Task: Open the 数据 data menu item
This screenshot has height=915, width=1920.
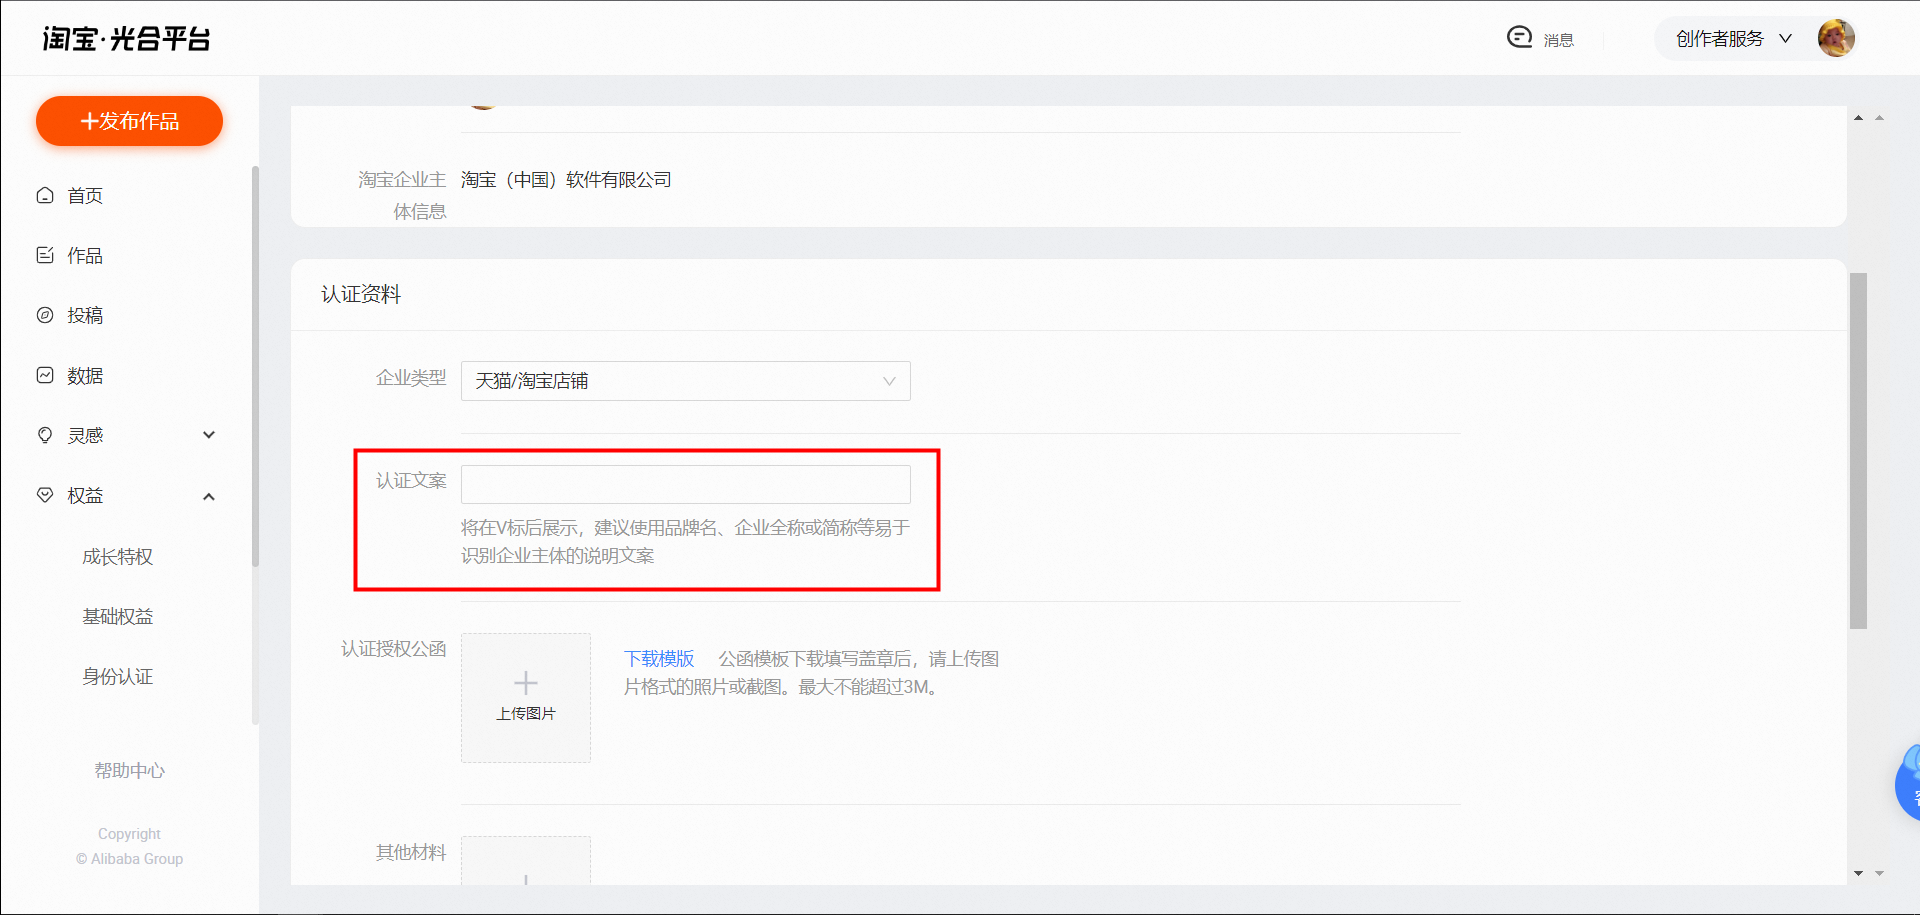Action: pyautogui.click(x=85, y=376)
